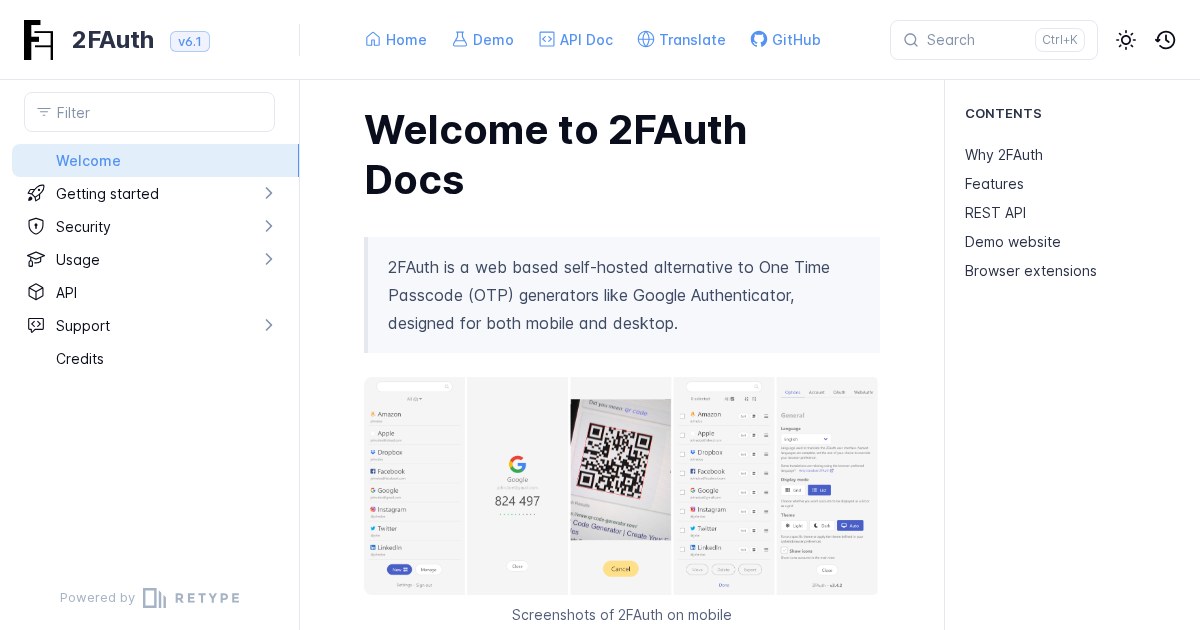1200x630 pixels.
Task: Expand the Support section chevron
Action: point(268,325)
